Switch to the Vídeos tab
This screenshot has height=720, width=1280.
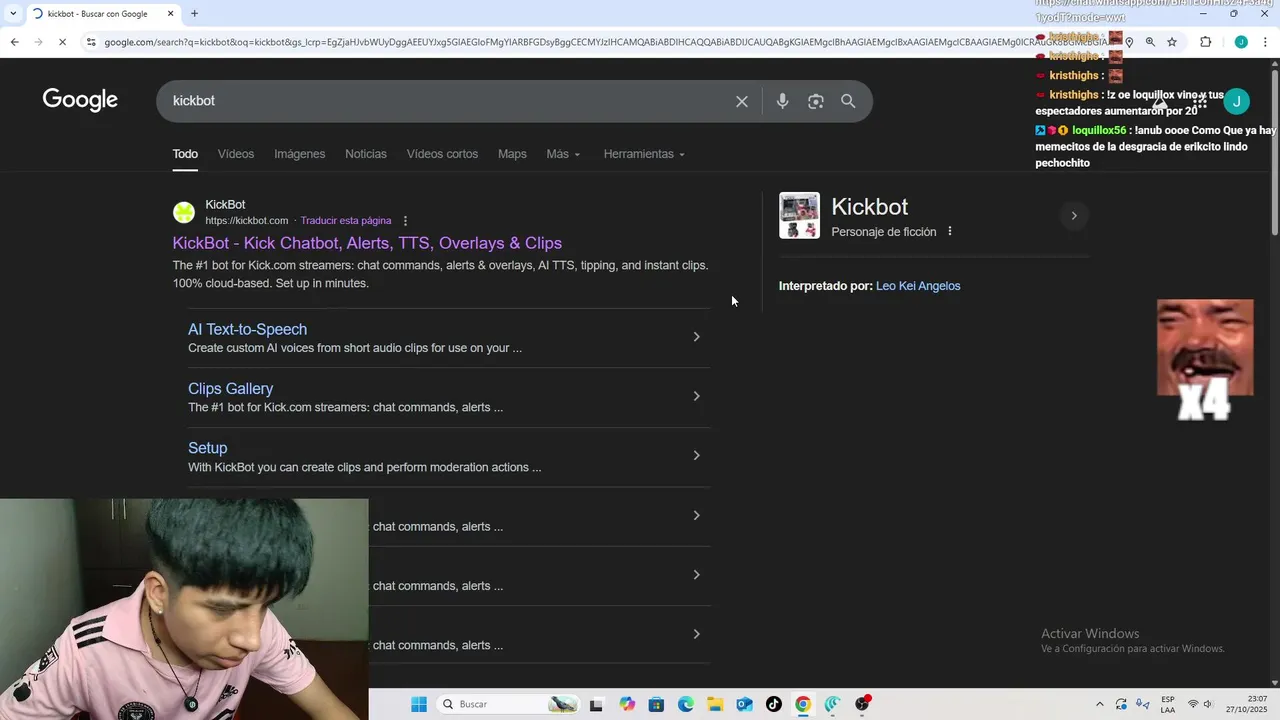point(236,154)
